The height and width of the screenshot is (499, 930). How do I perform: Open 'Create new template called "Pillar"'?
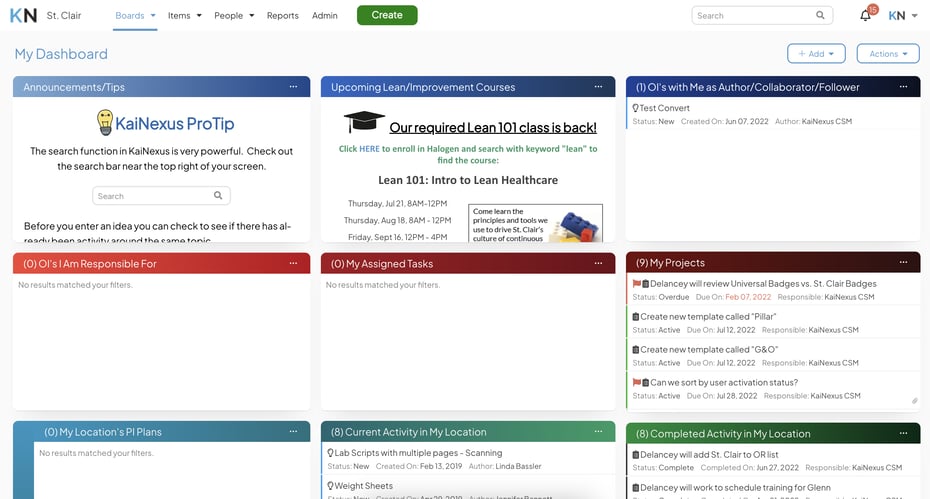708,317
